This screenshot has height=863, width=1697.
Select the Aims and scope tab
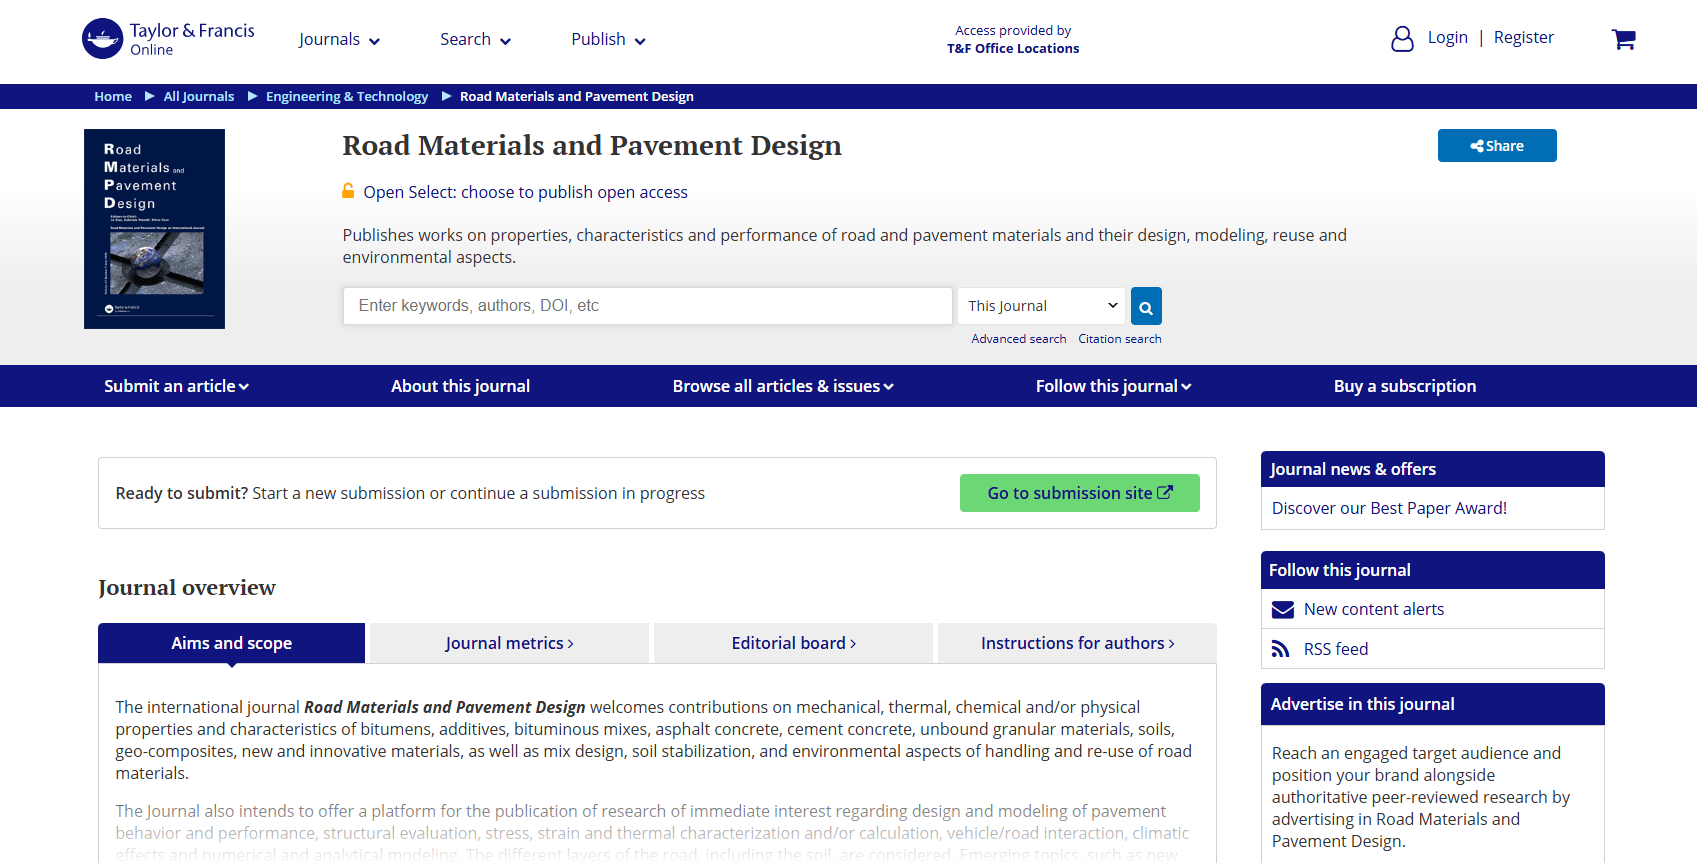[x=231, y=643]
